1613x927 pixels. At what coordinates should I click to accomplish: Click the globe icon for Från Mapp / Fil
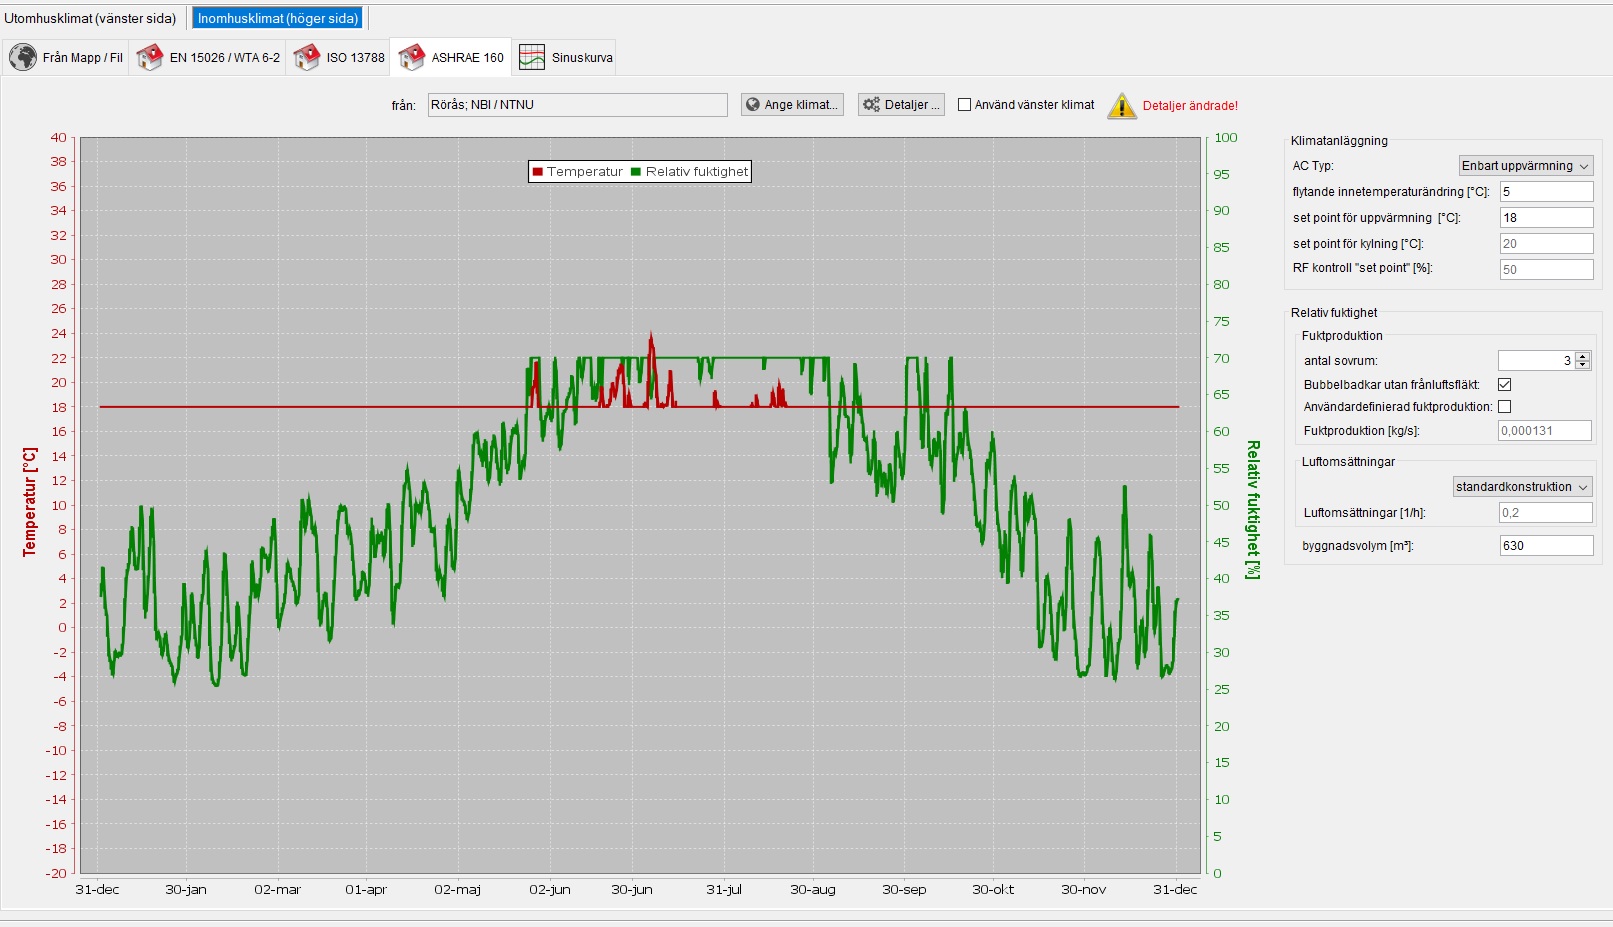pyautogui.click(x=23, y=57)
